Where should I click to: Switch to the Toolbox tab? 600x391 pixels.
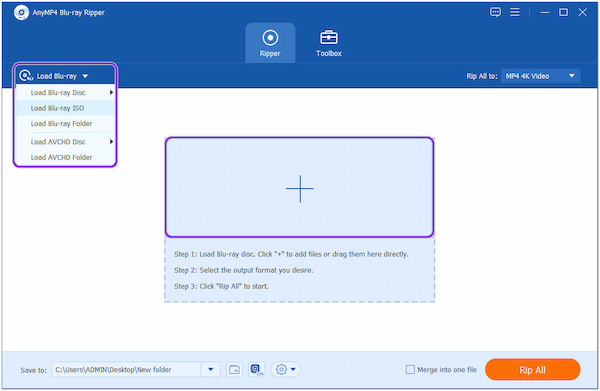329,43
